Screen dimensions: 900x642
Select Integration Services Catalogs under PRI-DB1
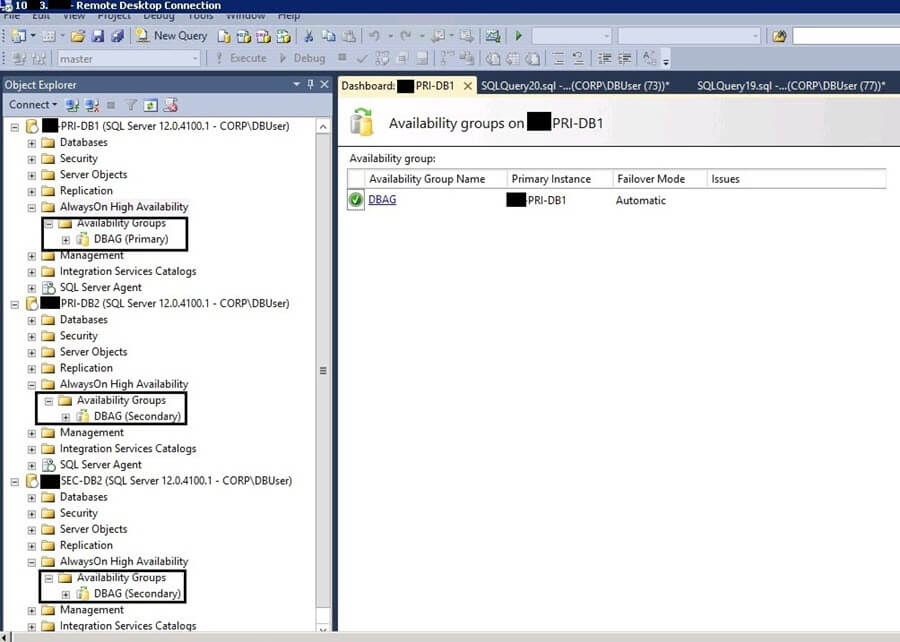(128, 271)
